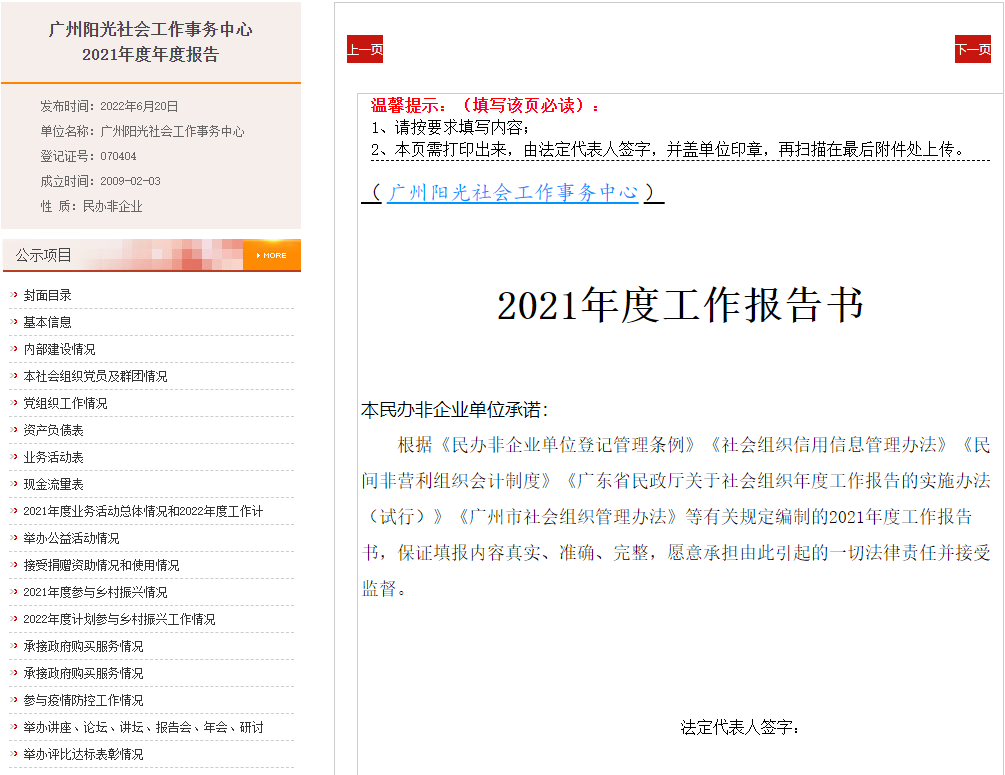
Task: Open 本社会组织党员及群团情况
Action: point(95,376)
